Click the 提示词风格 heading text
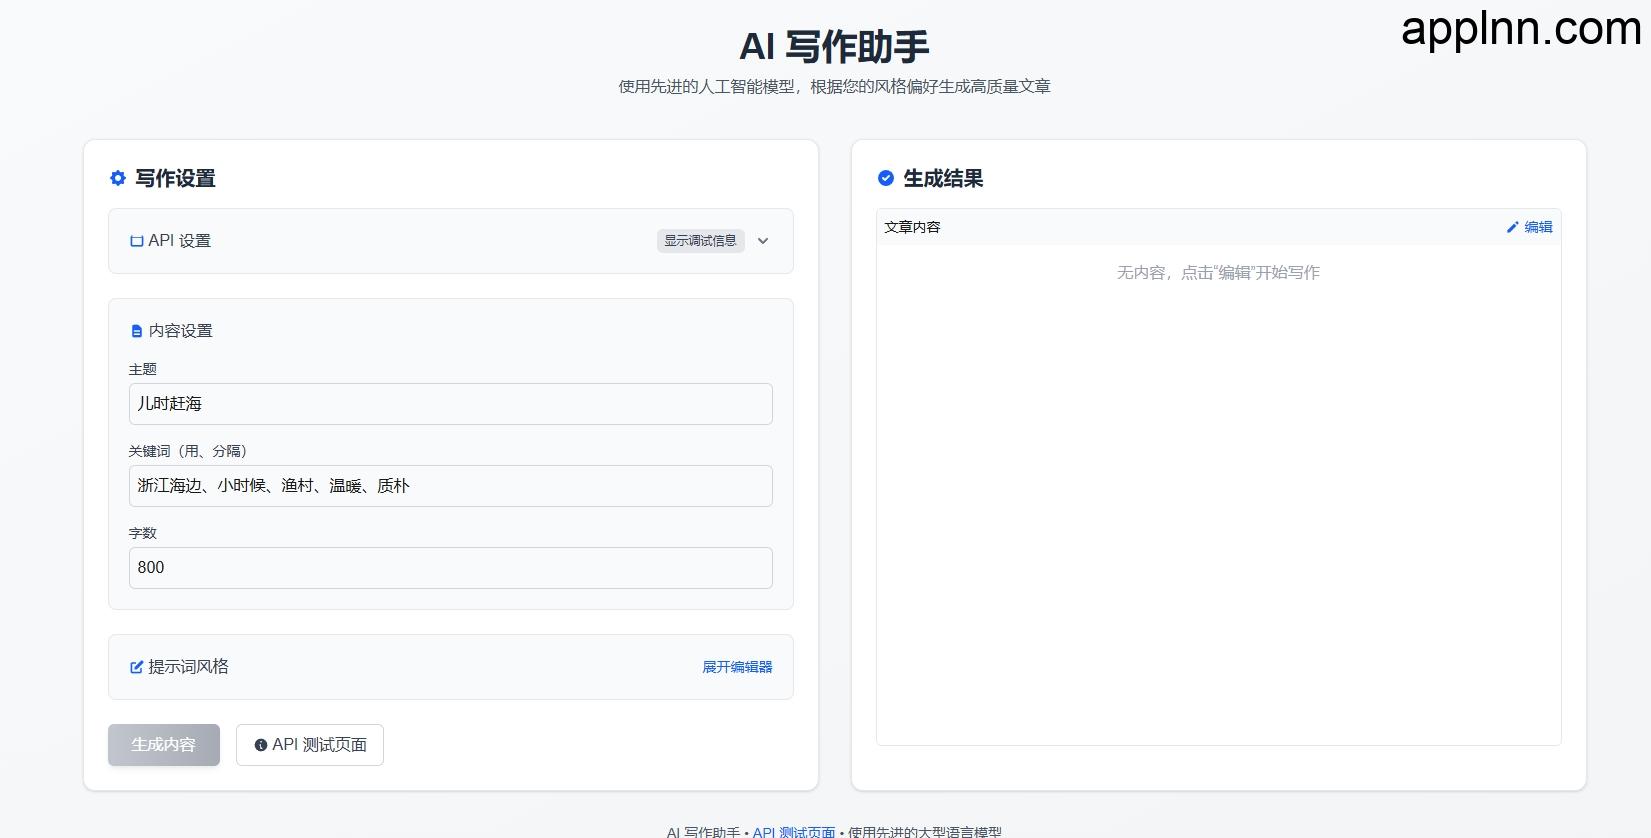Image resolution: width=1651 pixels, height=838 pixels. pos(189,667)
